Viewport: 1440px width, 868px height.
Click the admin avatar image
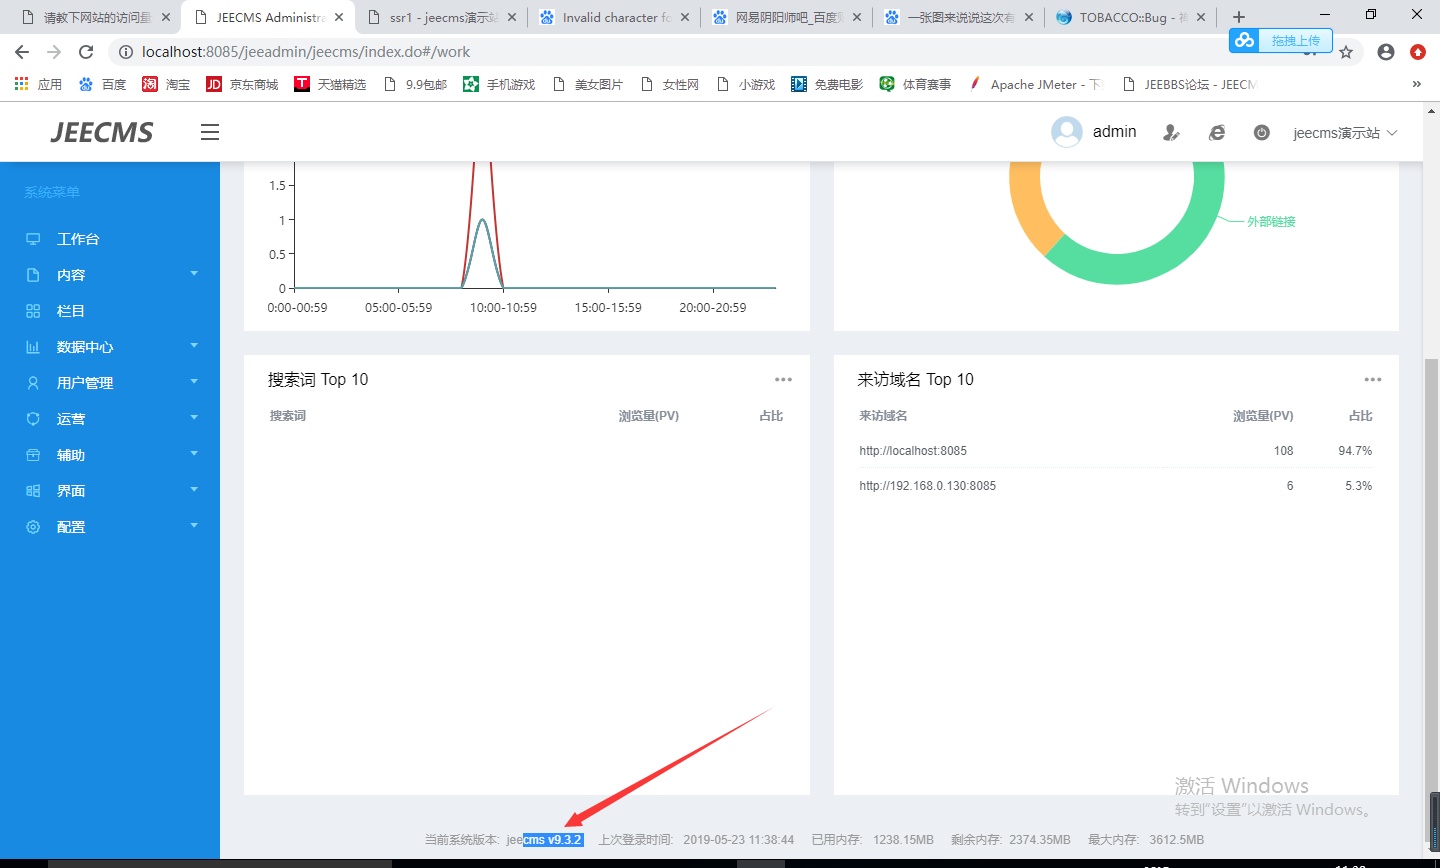tap(1067, 132)
